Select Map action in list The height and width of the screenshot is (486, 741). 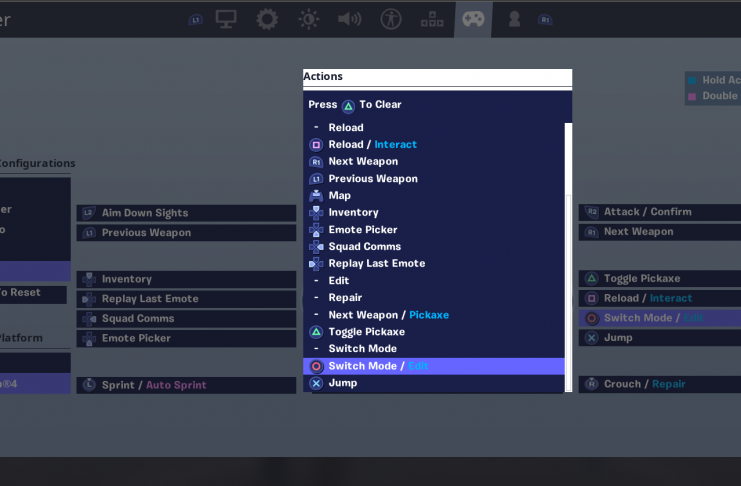pos(434,196)
